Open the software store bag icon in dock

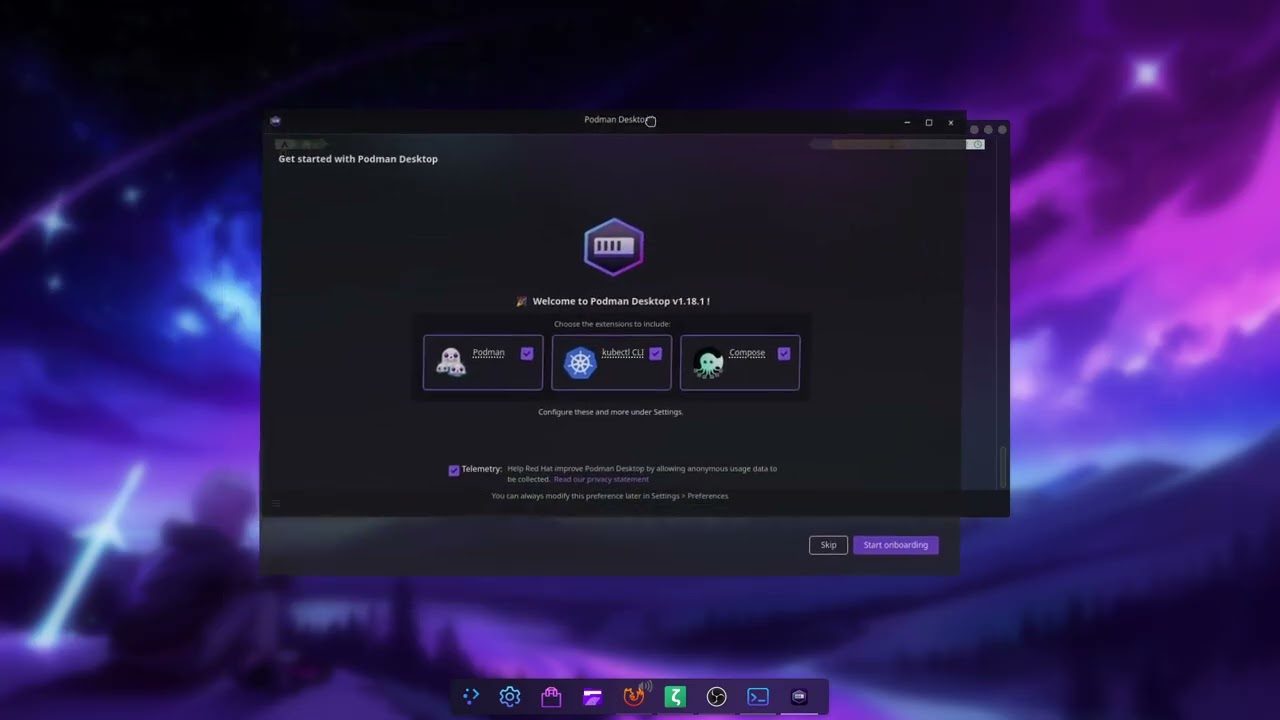[x=551, y=696]
